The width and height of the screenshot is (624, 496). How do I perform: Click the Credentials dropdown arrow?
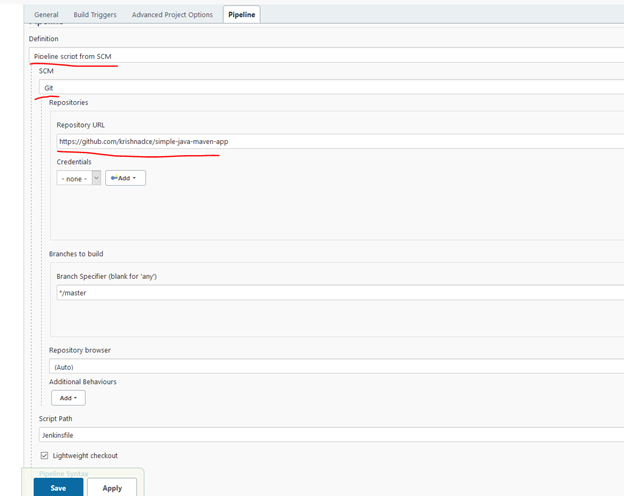click(96, 178)
